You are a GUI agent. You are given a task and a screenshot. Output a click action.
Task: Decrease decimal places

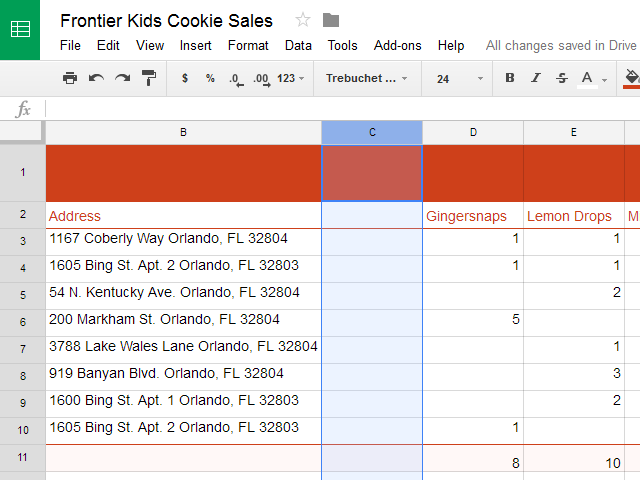tap(235, 78)
